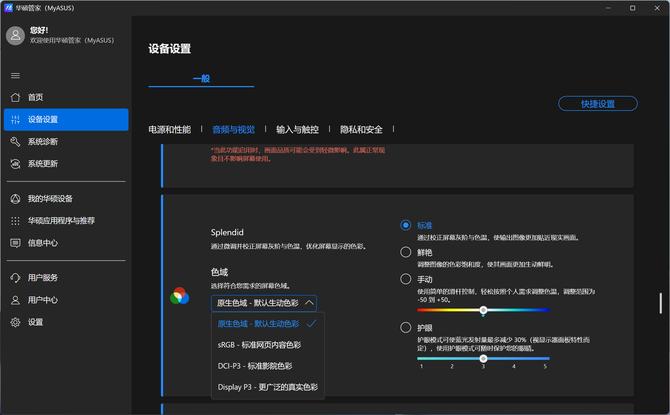Open 华硕应用程序与推荐 apps icon
Viewport: 670px width, 415px height.
point(15,220)
